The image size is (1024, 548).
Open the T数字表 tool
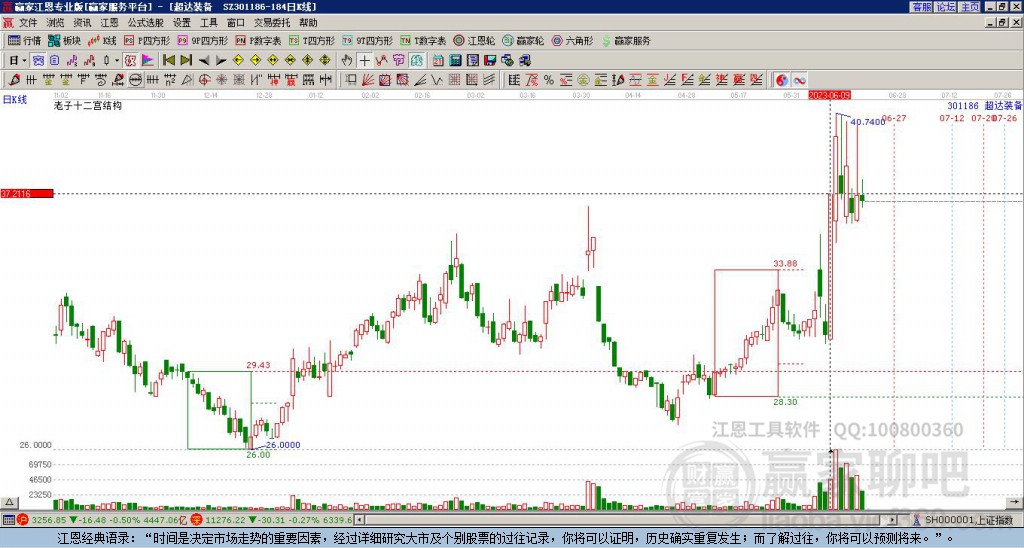click(423, 40)
